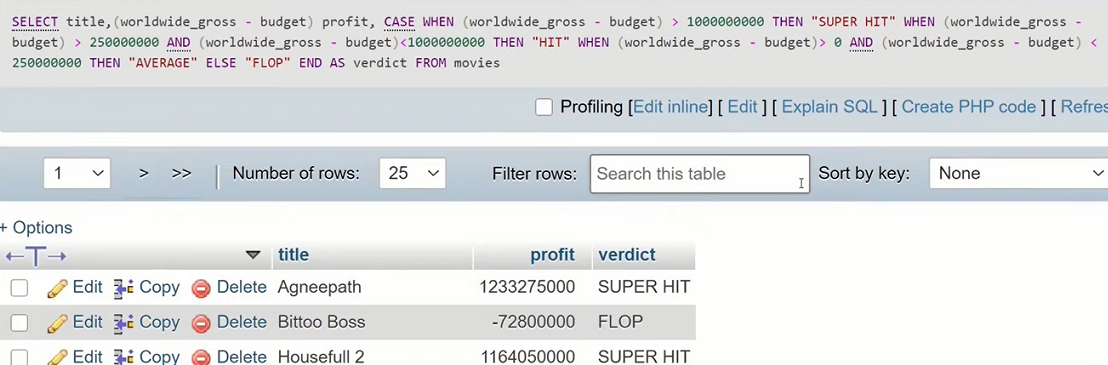Image resolution: width=1108 pixels, height=365 pixels.
Task: Sort by the title column header
Action: pyautogui.click(x=293, y=255)
